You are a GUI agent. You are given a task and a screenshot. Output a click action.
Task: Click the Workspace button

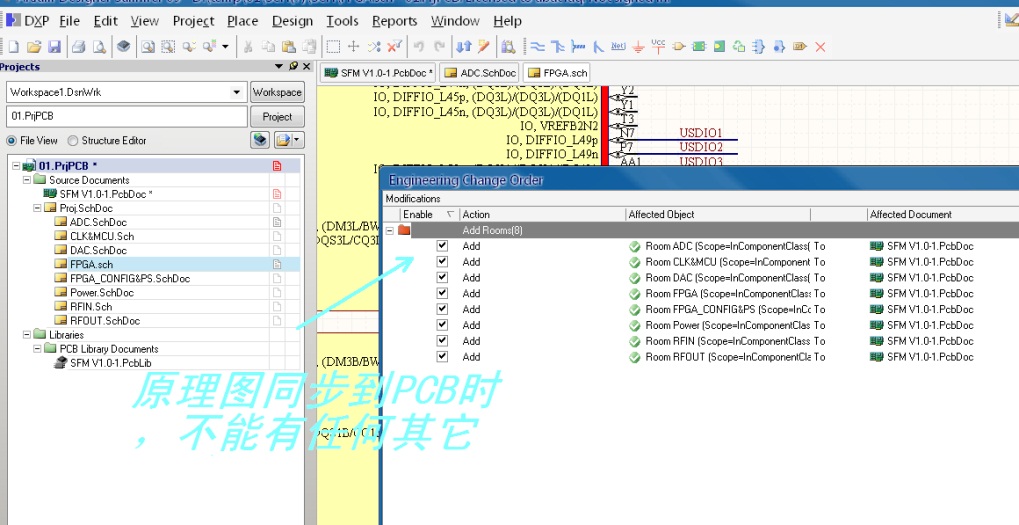click(277, 92)
